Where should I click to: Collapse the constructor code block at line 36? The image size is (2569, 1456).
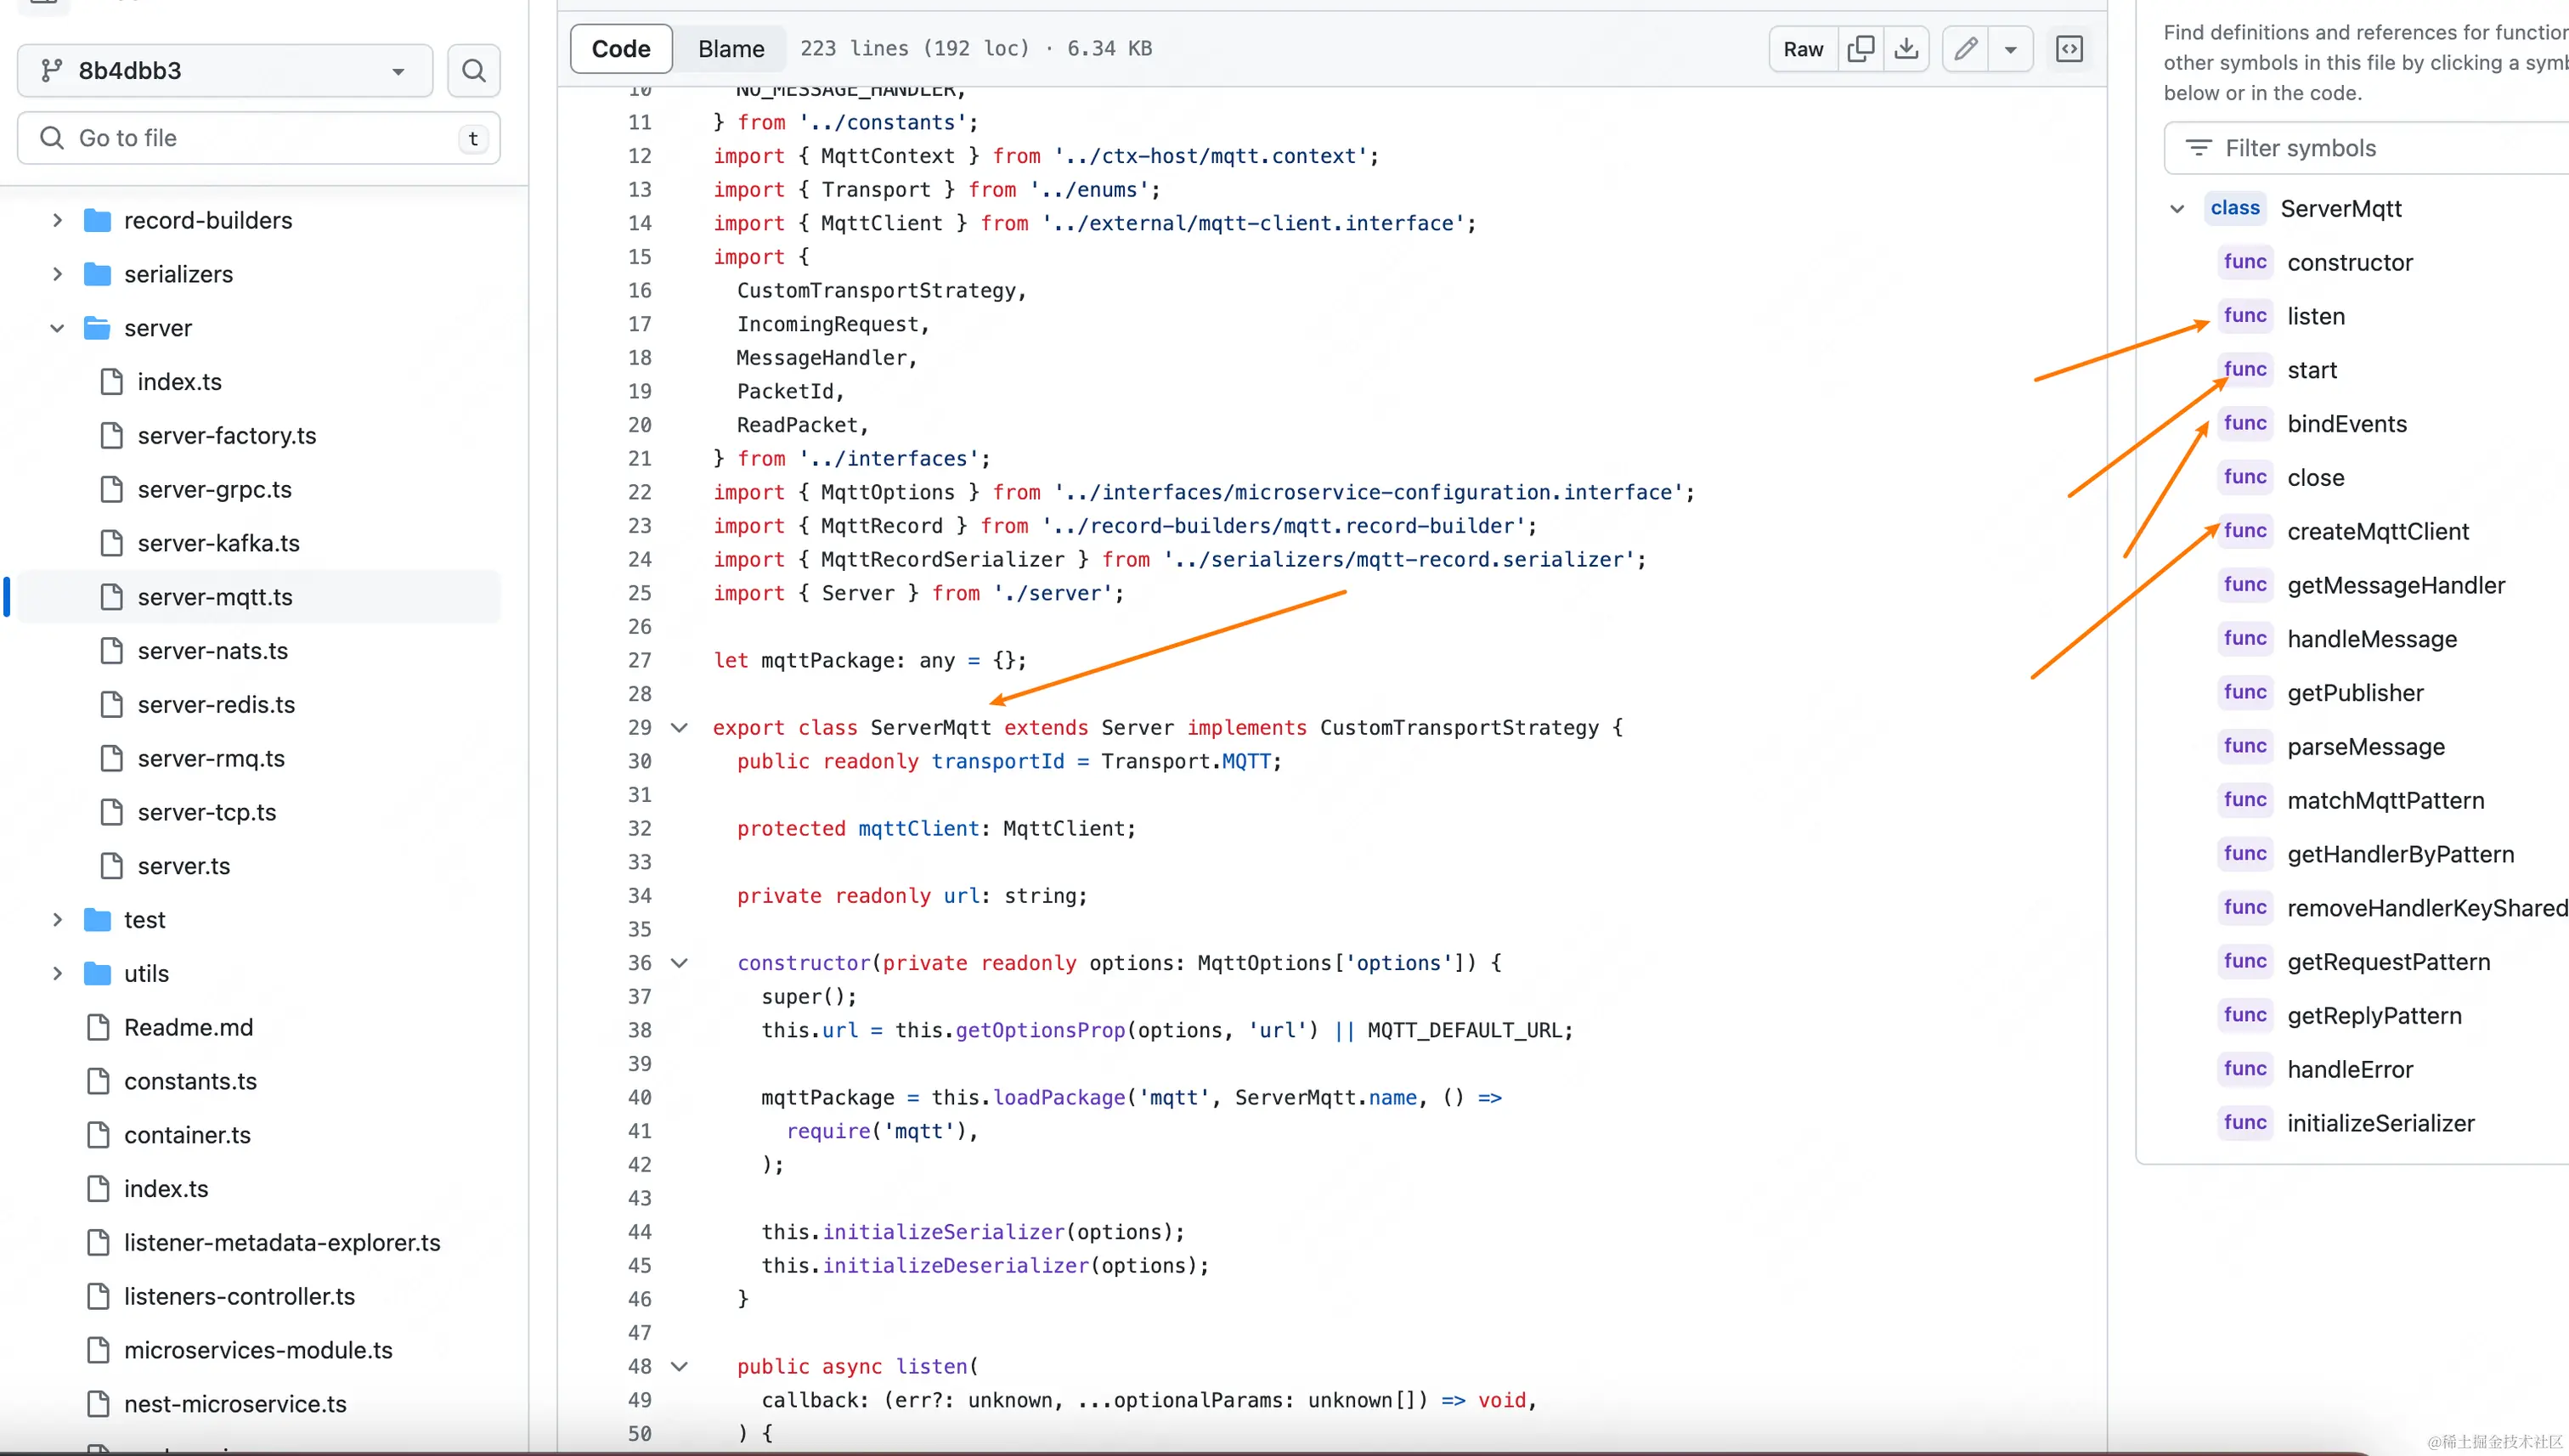[x=679, y=963]
